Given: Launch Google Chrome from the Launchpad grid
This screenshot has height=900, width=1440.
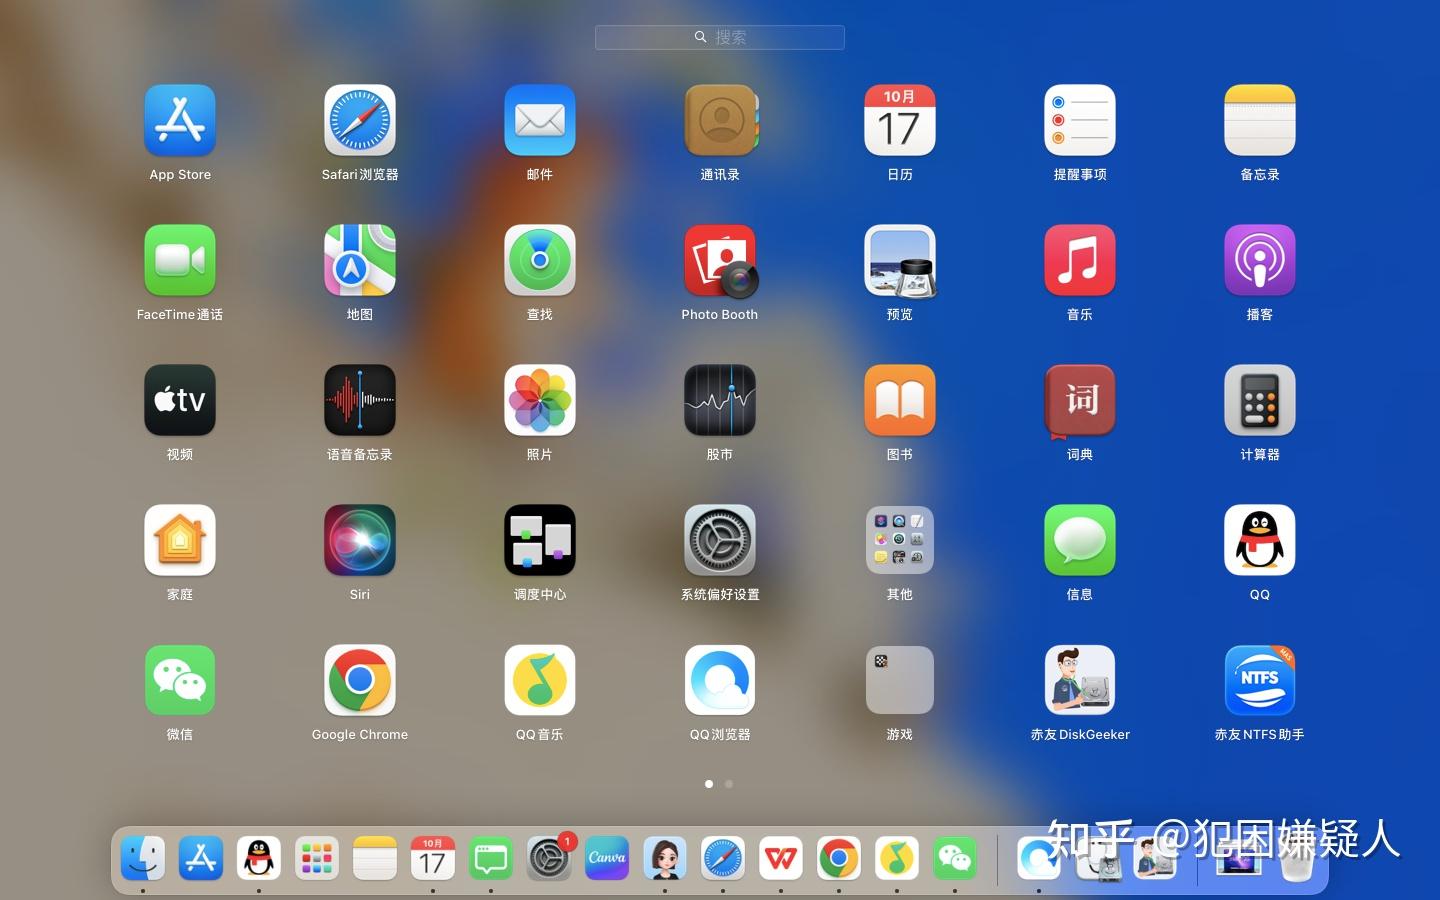Looking at the screenshot, I should coord(360,680).
